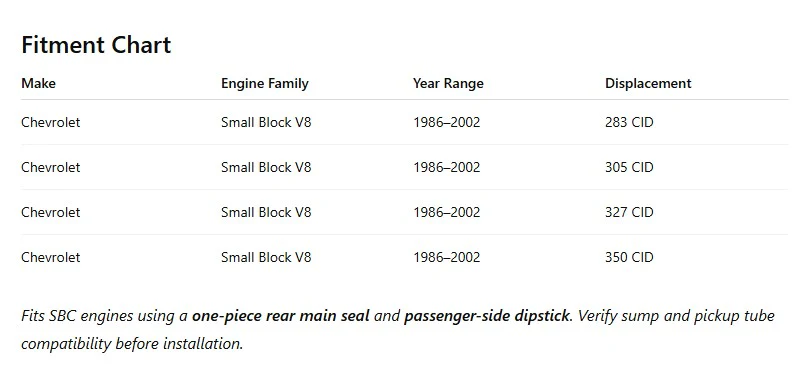Click Chevrolet in the 327 CID row
This screenshot has width=792, height=374.
51,212
